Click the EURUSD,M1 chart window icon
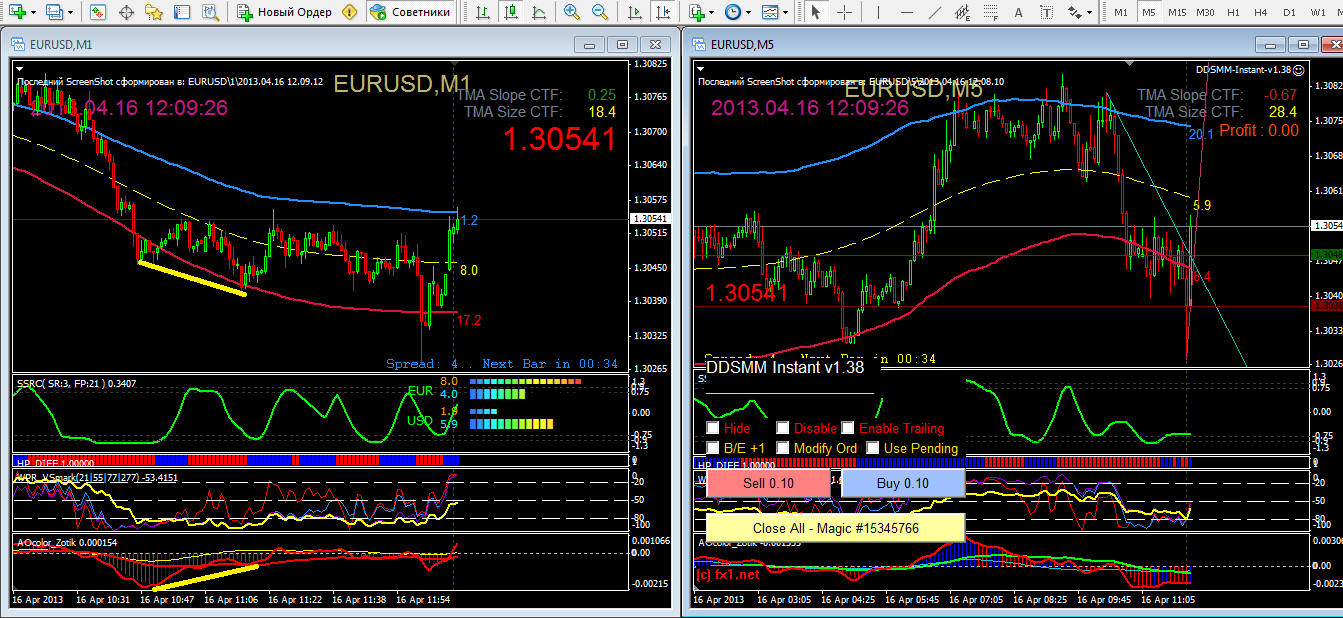This screenshot has width=1343, height=618. point(18,44)
